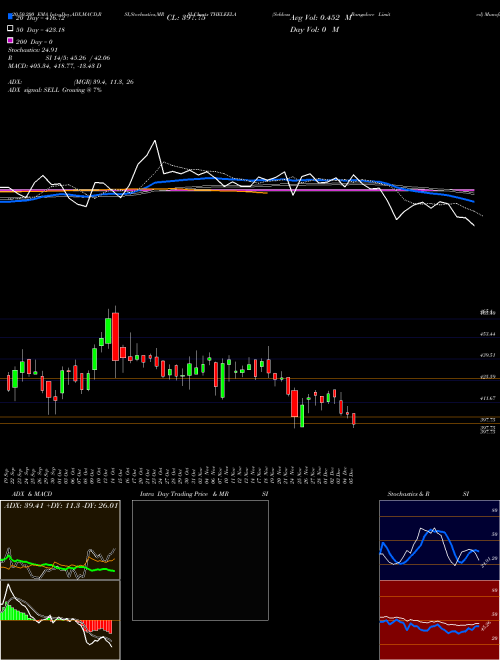The width and height of the screenshot is (500, 660).
Task: Click the 'Day Vol: 0 M' label
Action: point(314,30)
